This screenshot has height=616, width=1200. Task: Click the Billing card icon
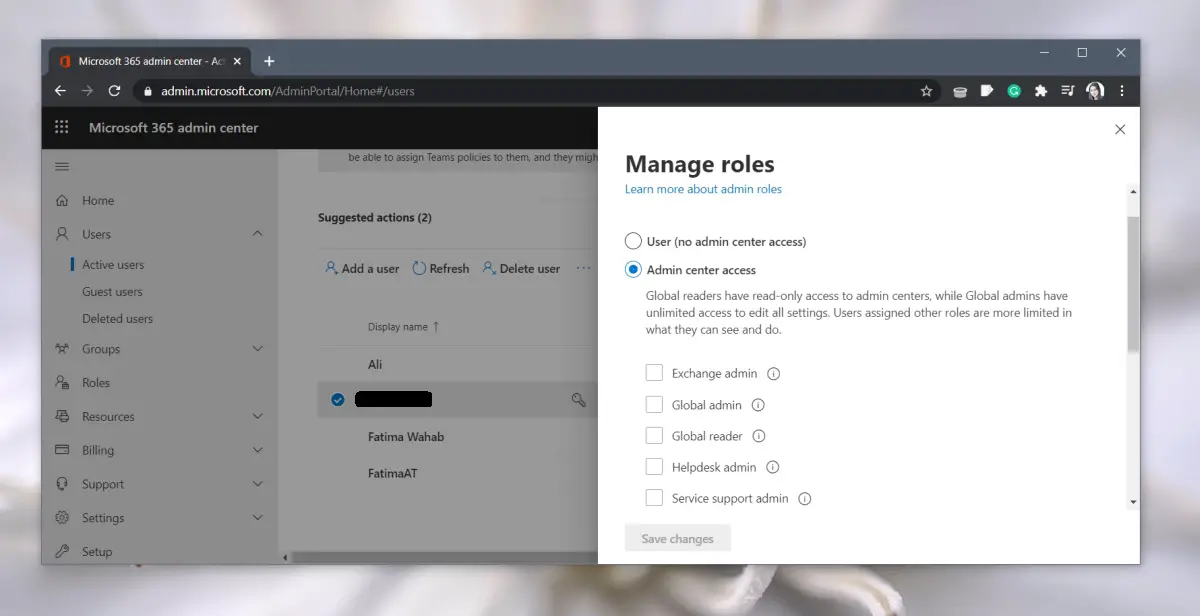tap(62, 450)
